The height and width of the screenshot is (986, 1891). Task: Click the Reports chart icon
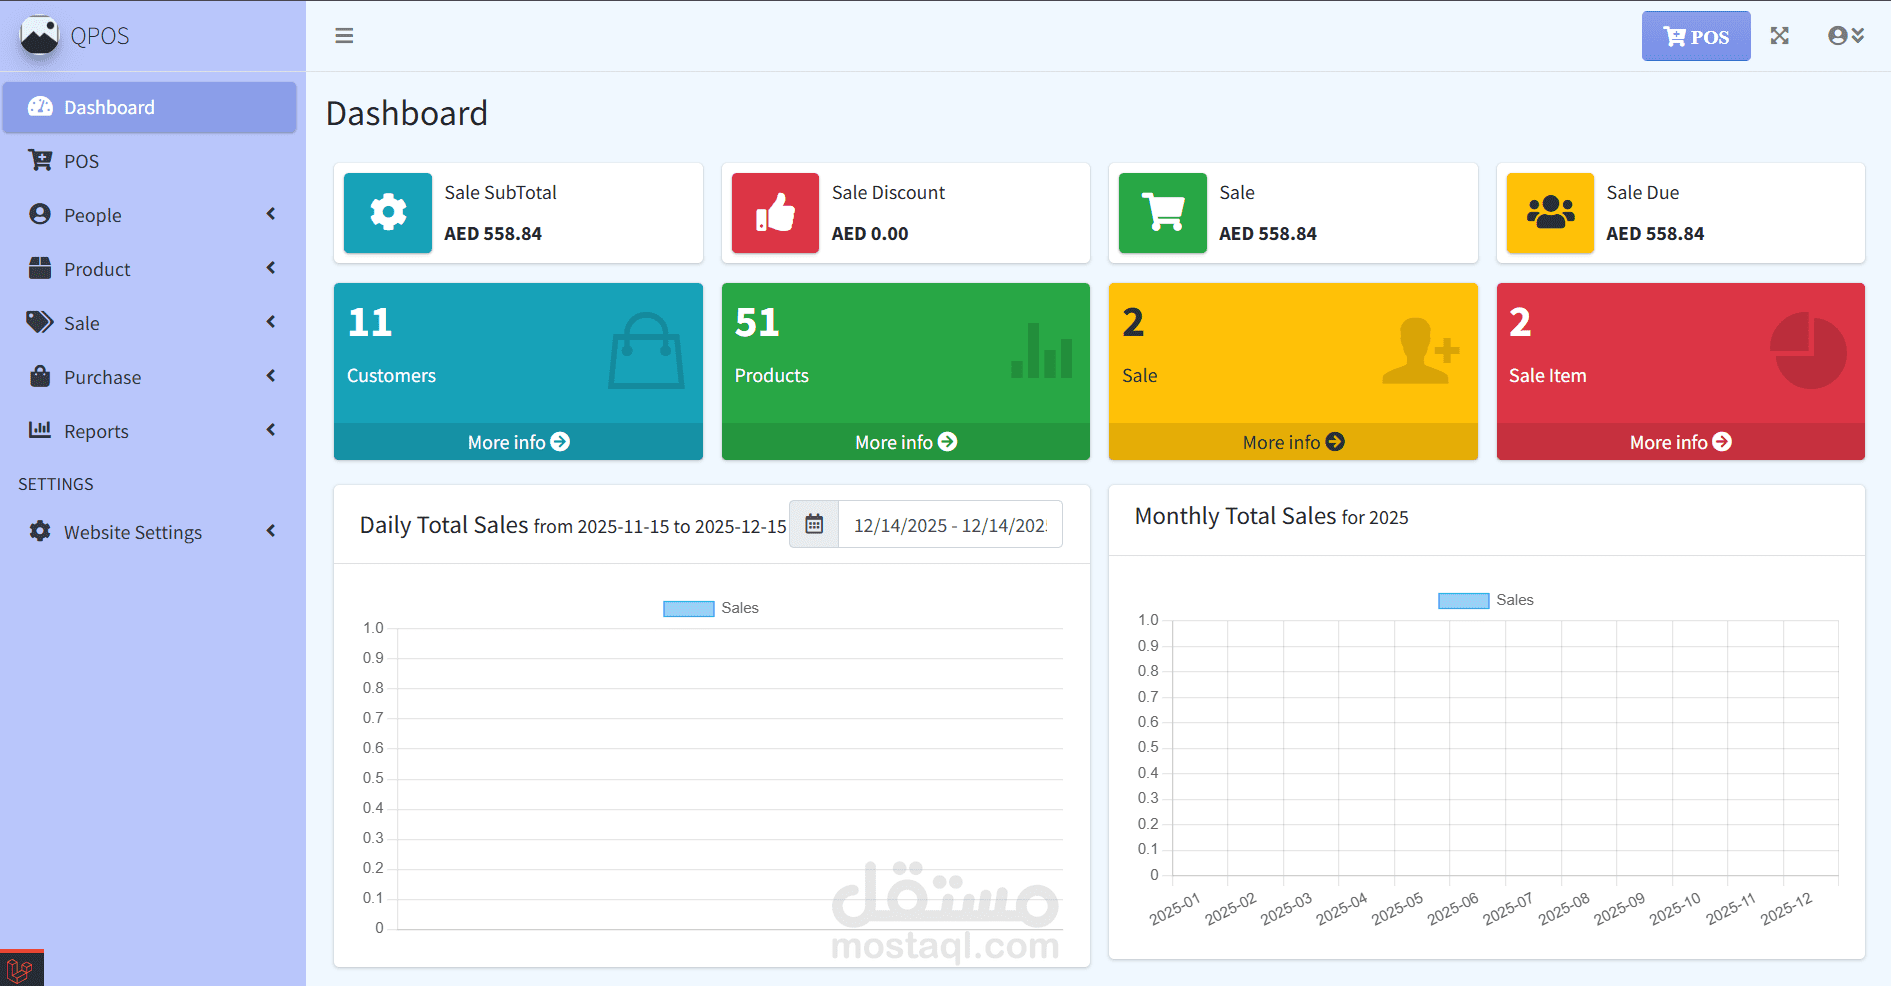pyautogui.click(x=40, y=430)
